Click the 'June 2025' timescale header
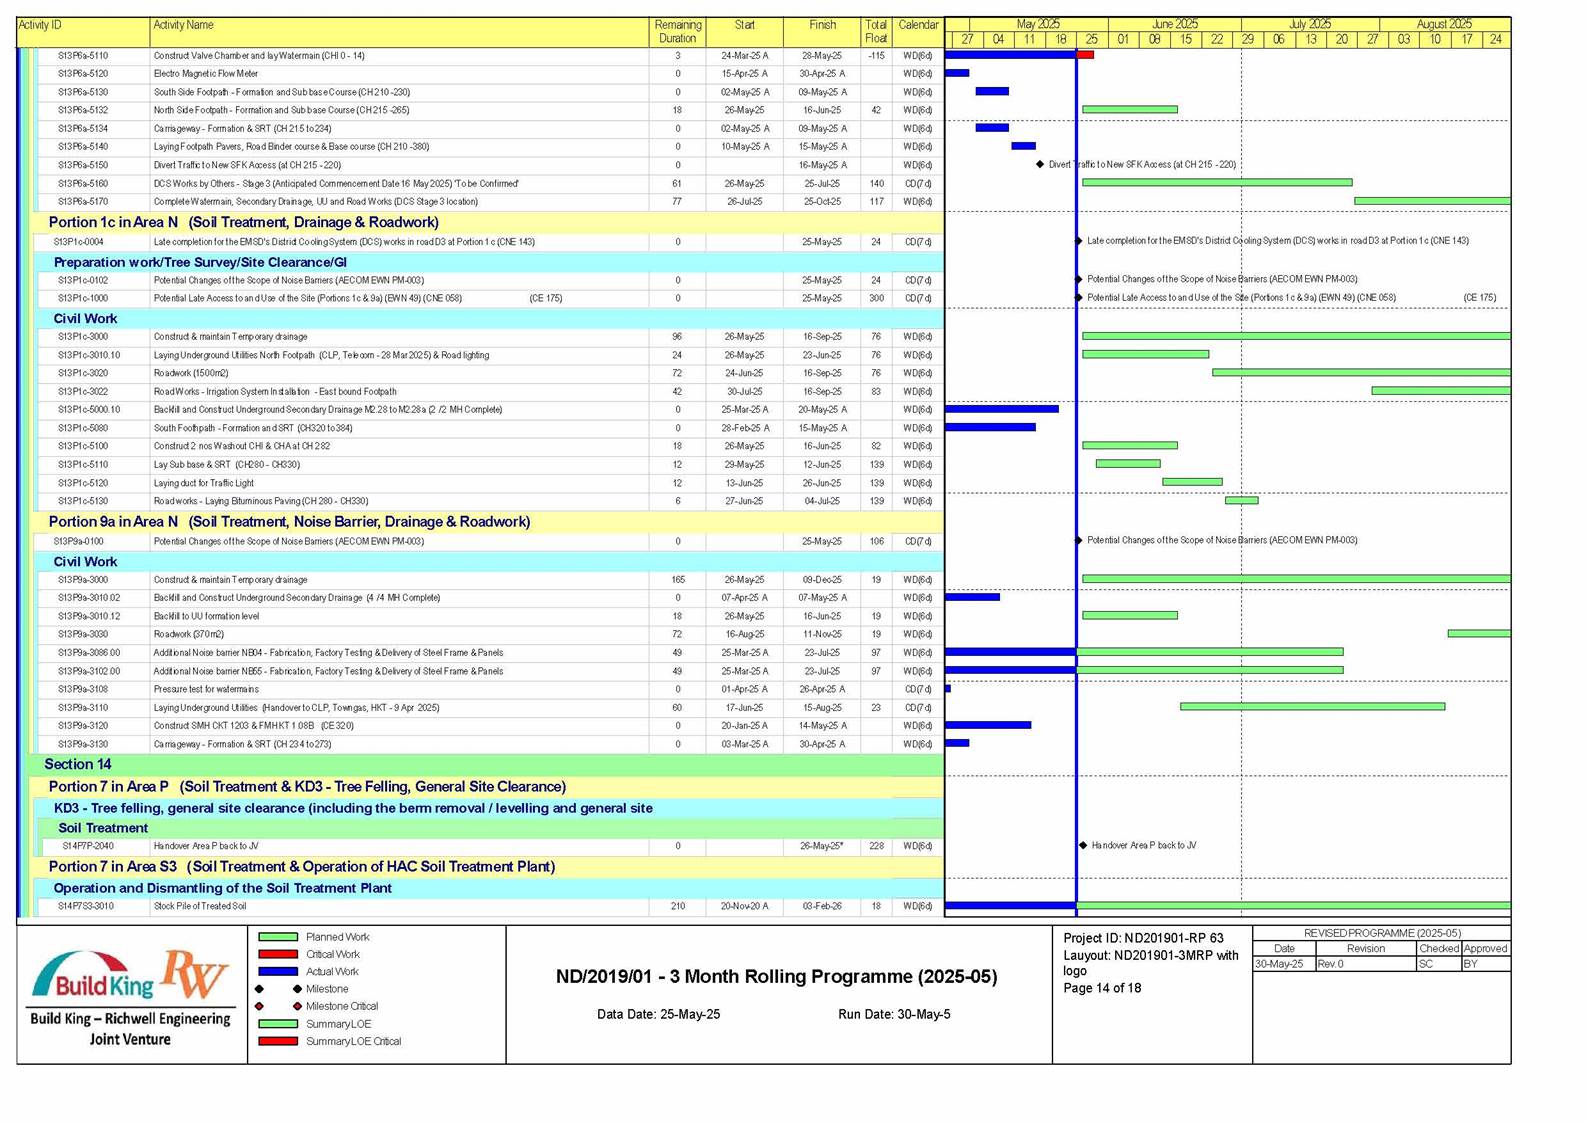The height and width of the screenshot is (1123, 1588). [x=1174, y=24]
